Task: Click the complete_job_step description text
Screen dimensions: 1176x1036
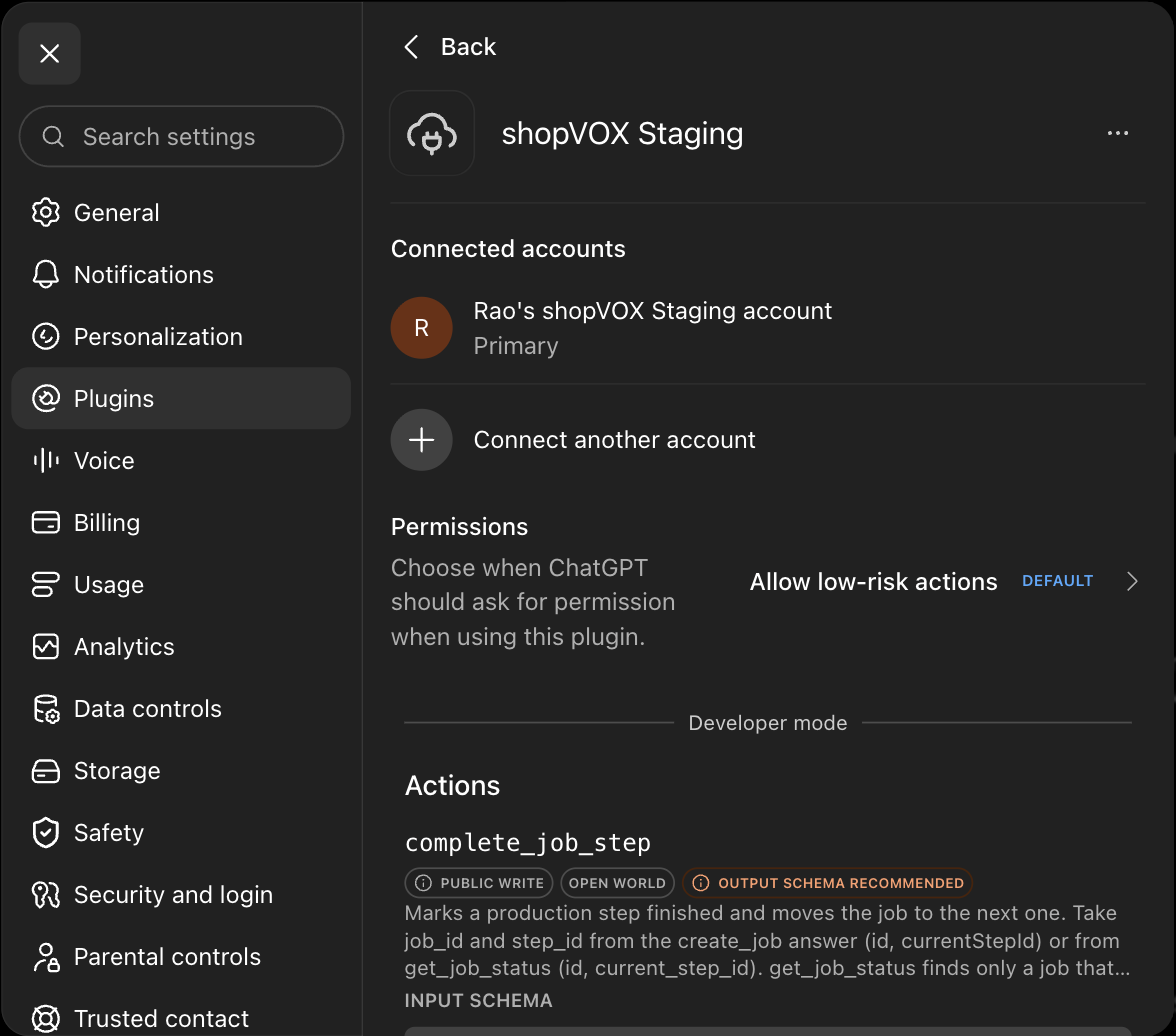Action: click(767, 941)
